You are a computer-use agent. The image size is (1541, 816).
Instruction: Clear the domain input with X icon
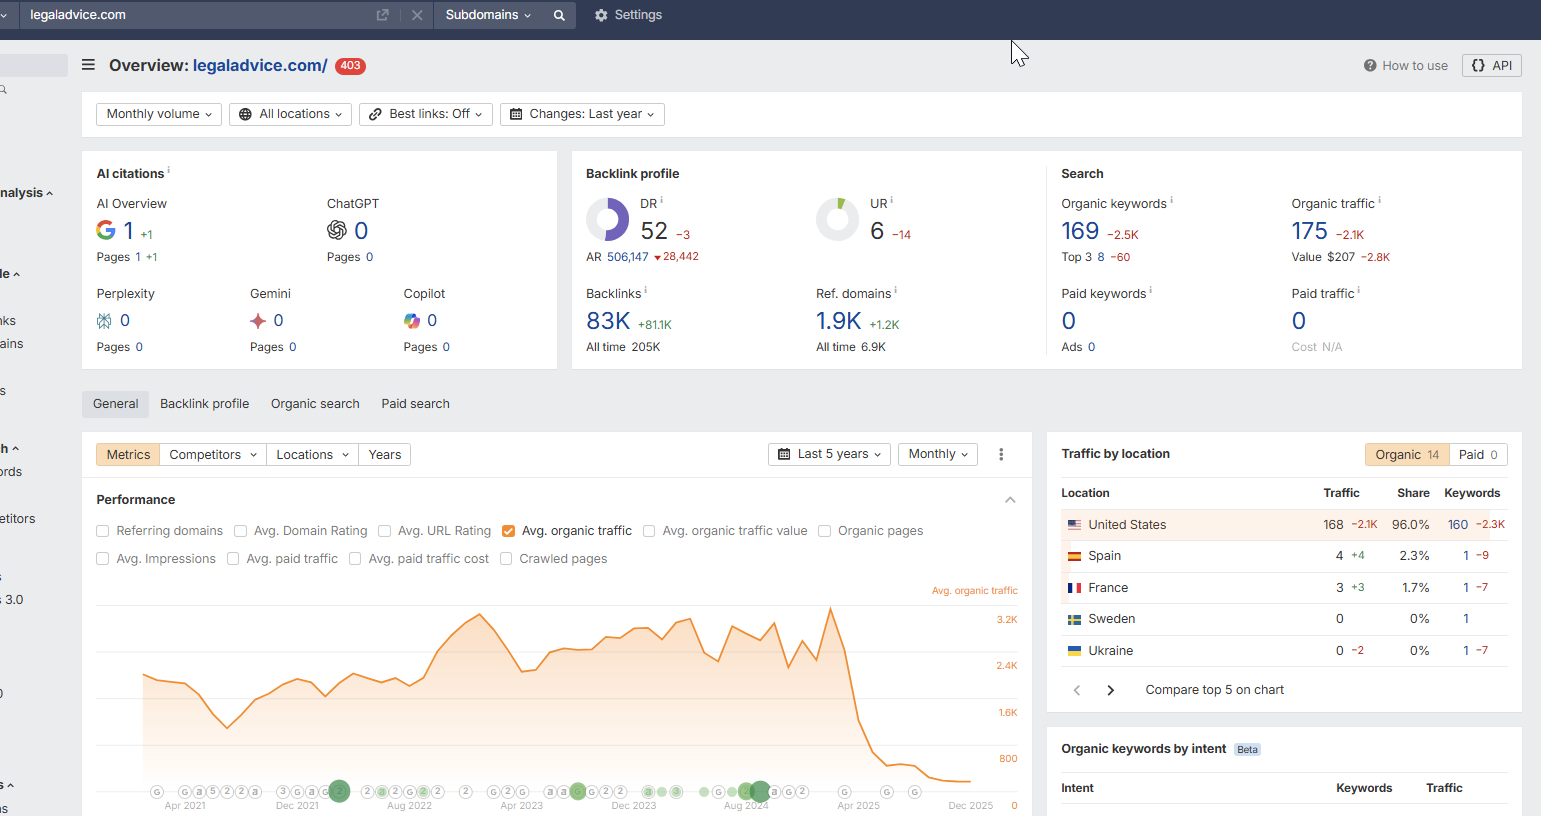[417, 15]
